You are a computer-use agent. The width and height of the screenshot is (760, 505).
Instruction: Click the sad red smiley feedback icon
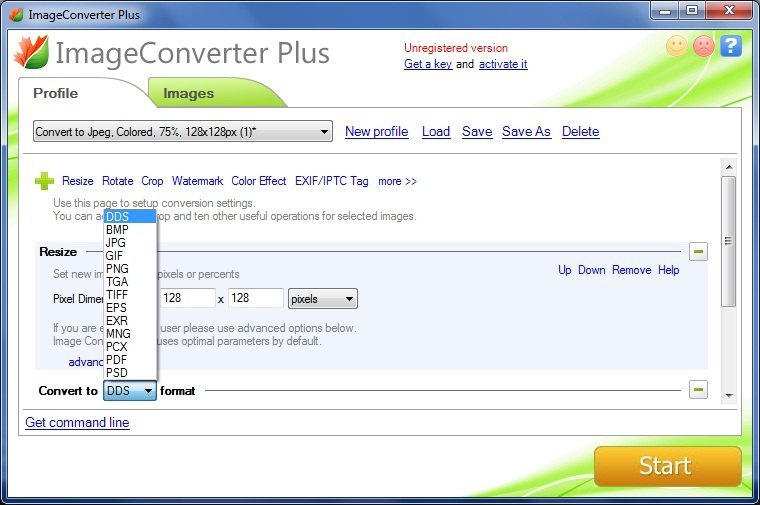[704, 46]
